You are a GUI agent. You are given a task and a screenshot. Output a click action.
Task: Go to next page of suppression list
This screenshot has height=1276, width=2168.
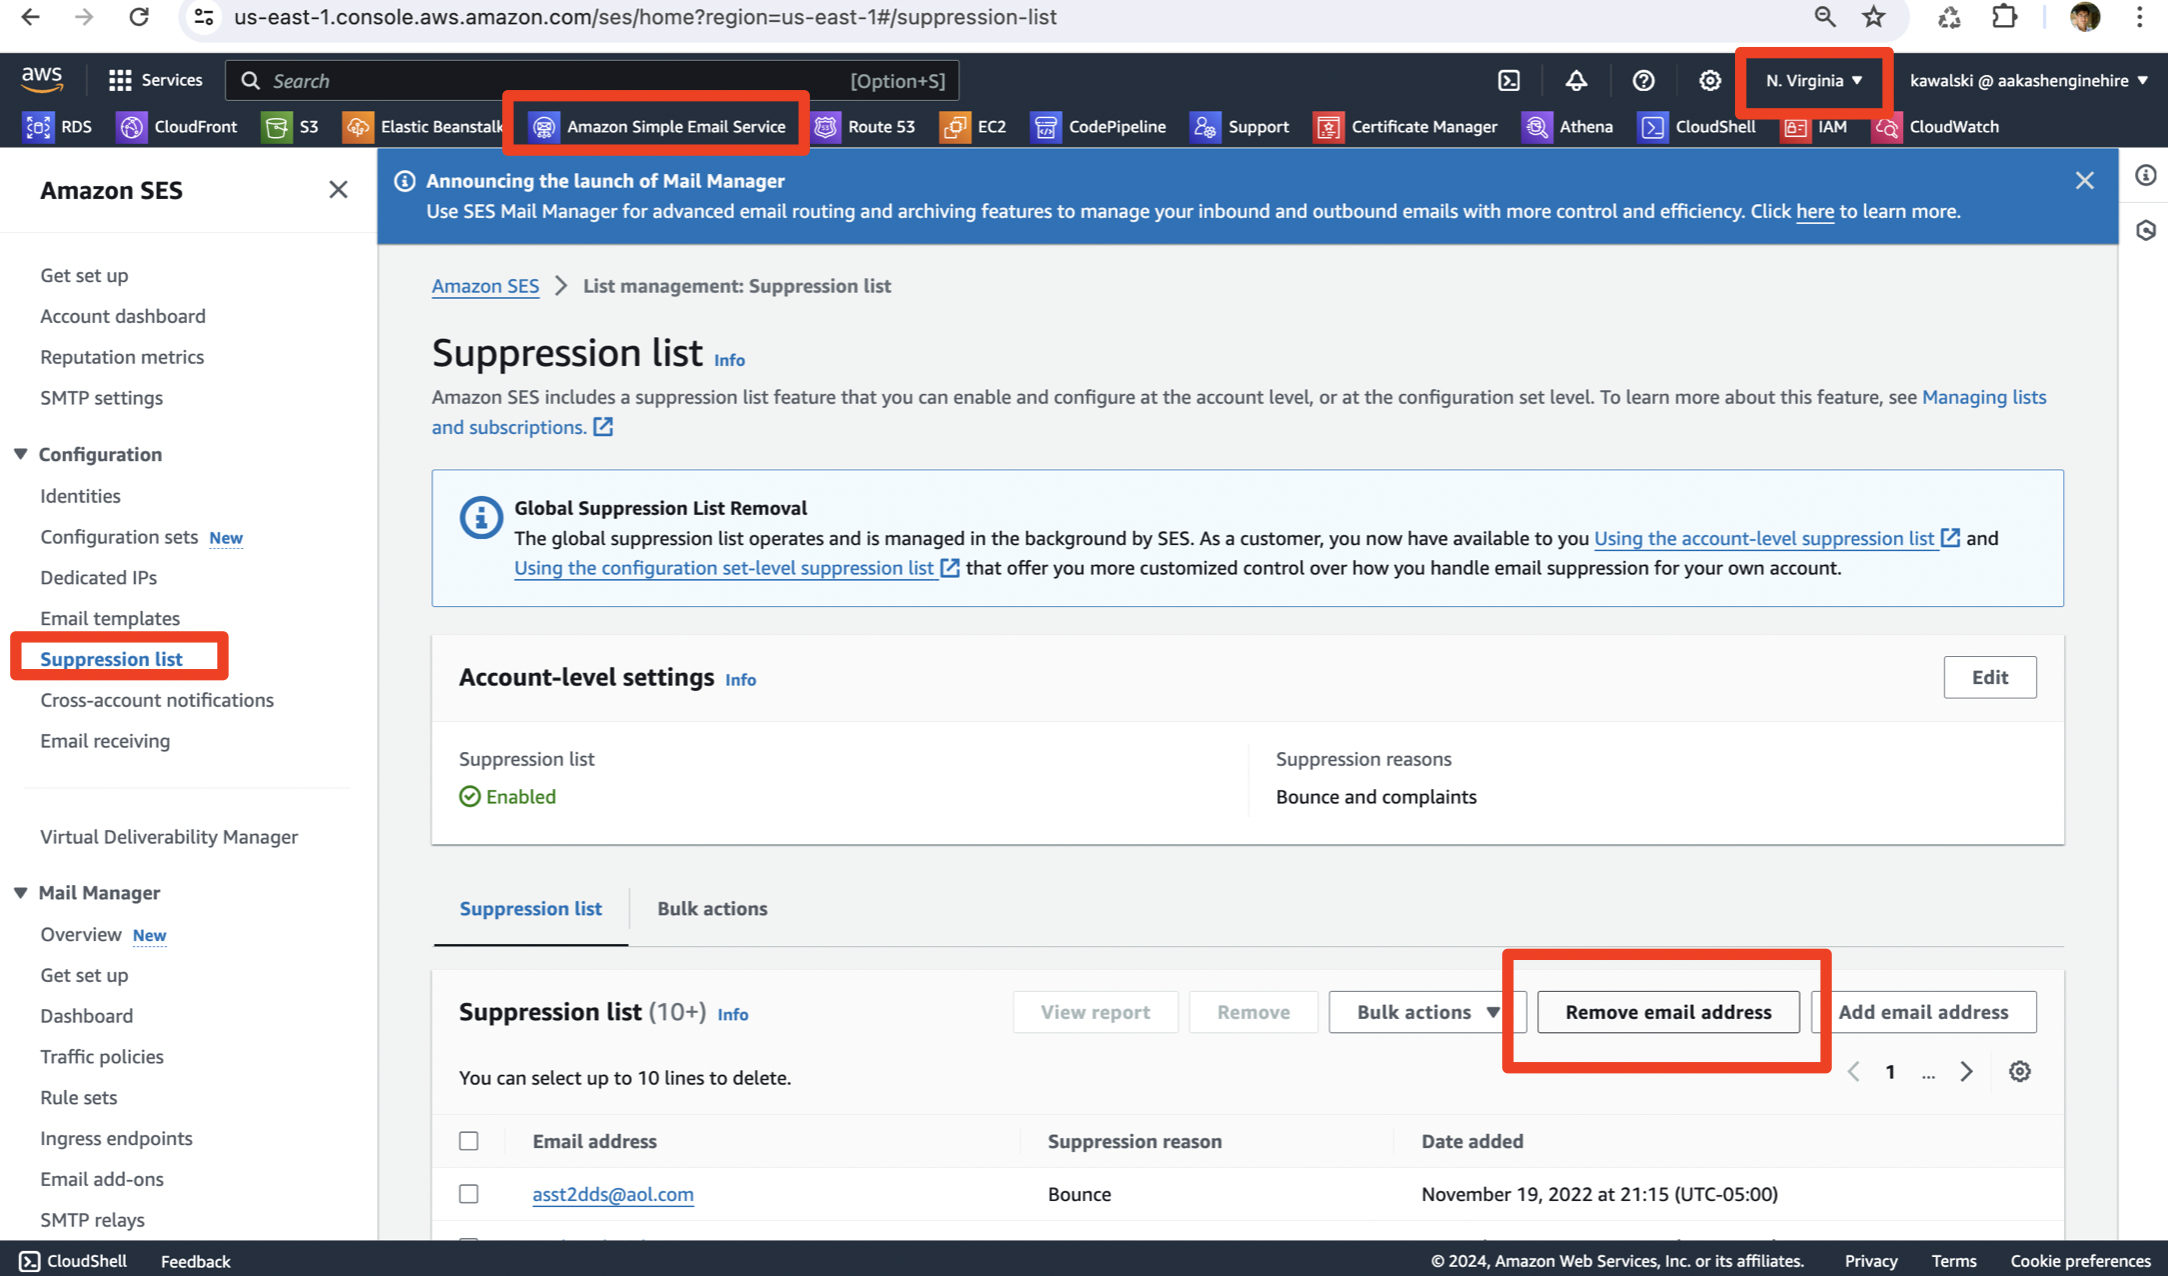pos(1966,1071)
